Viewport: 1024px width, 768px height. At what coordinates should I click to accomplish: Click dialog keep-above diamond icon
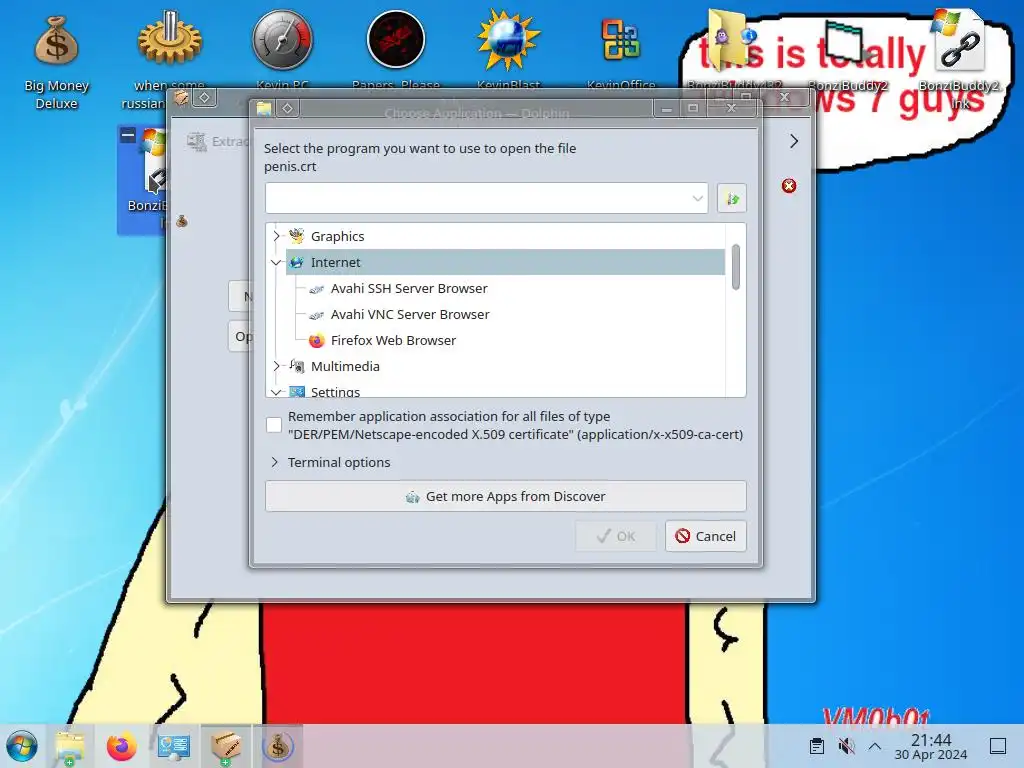(x=287, y=108)
